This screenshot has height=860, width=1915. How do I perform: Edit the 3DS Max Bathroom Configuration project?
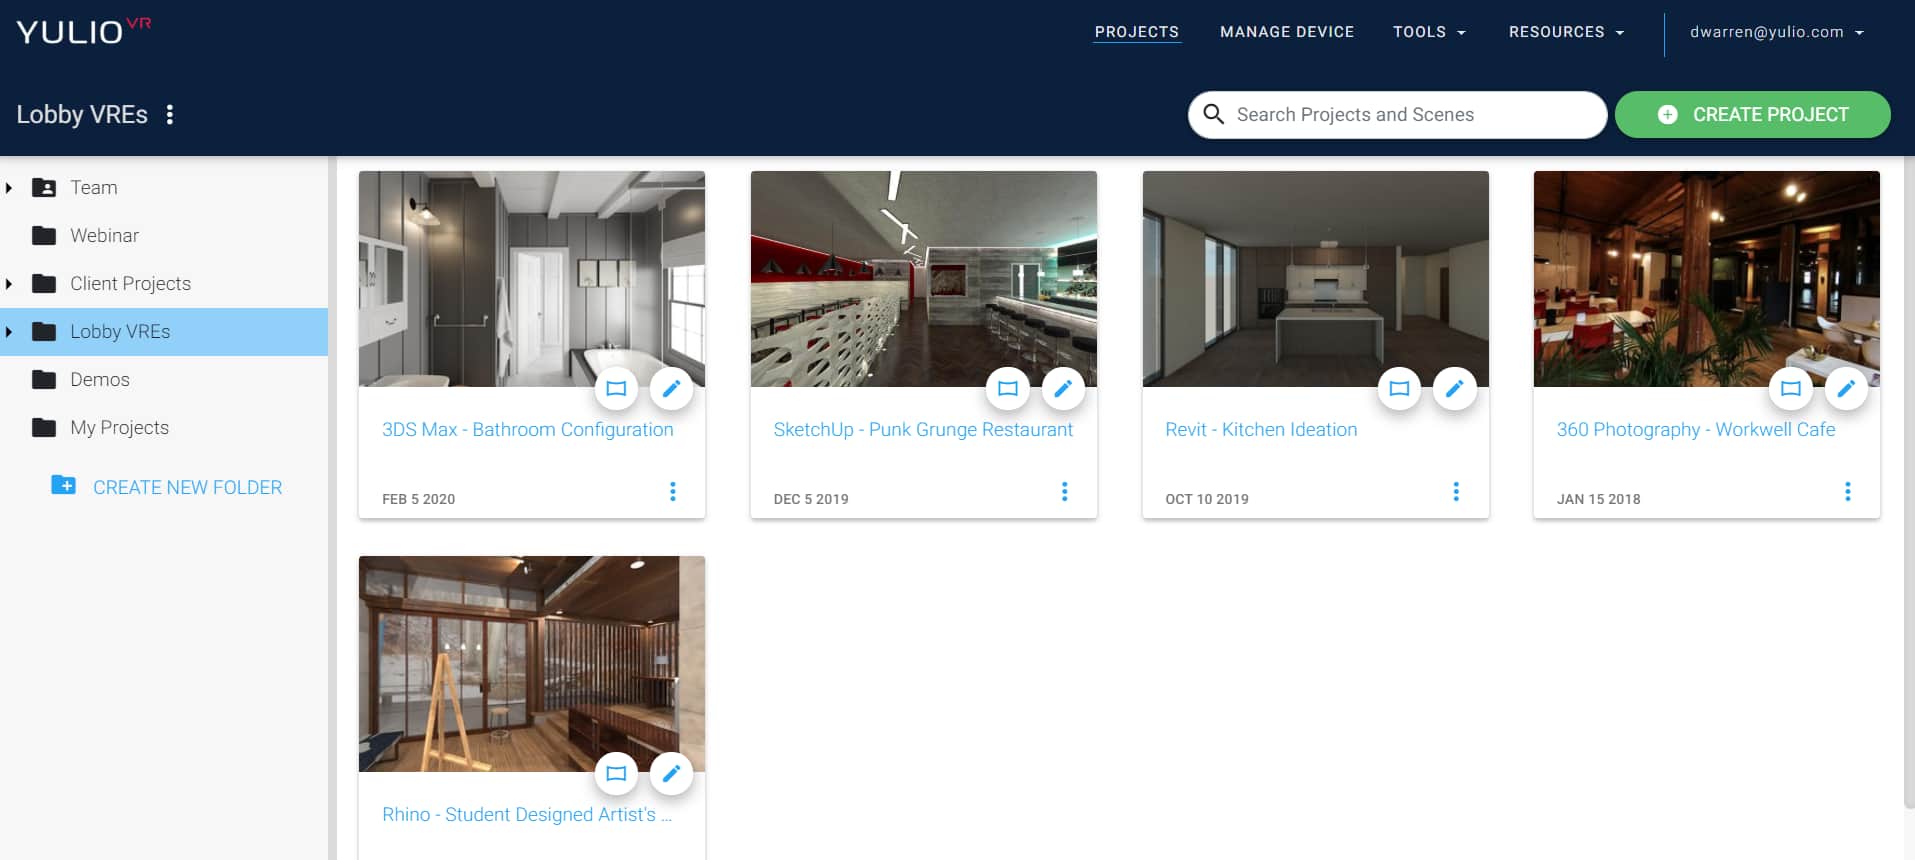pyautogui.click(x=672, y=388)
